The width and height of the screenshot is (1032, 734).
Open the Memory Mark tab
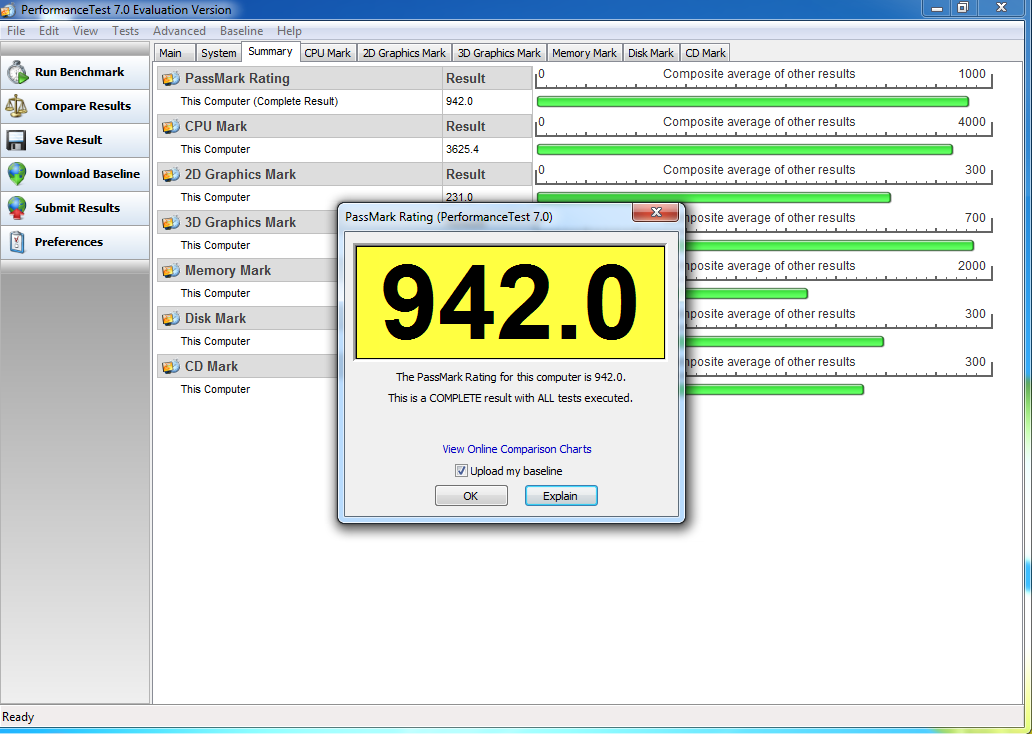point(584,53)
